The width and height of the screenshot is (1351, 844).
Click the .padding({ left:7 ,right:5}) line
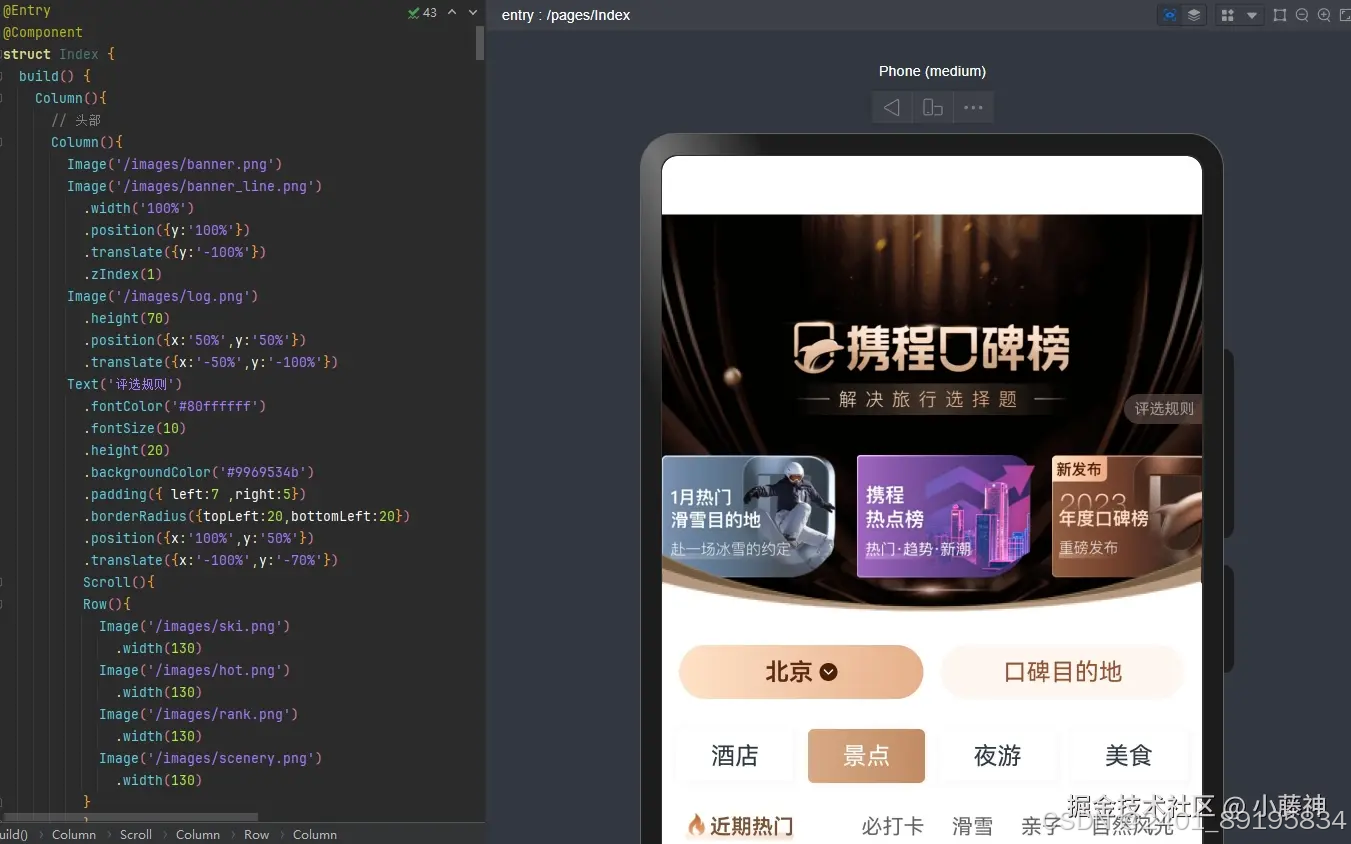click(x=194, y=494)
